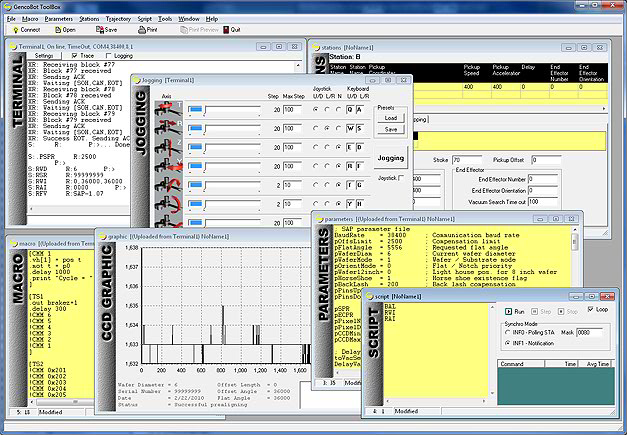Click the parameters window title icon

click(319, 219)
